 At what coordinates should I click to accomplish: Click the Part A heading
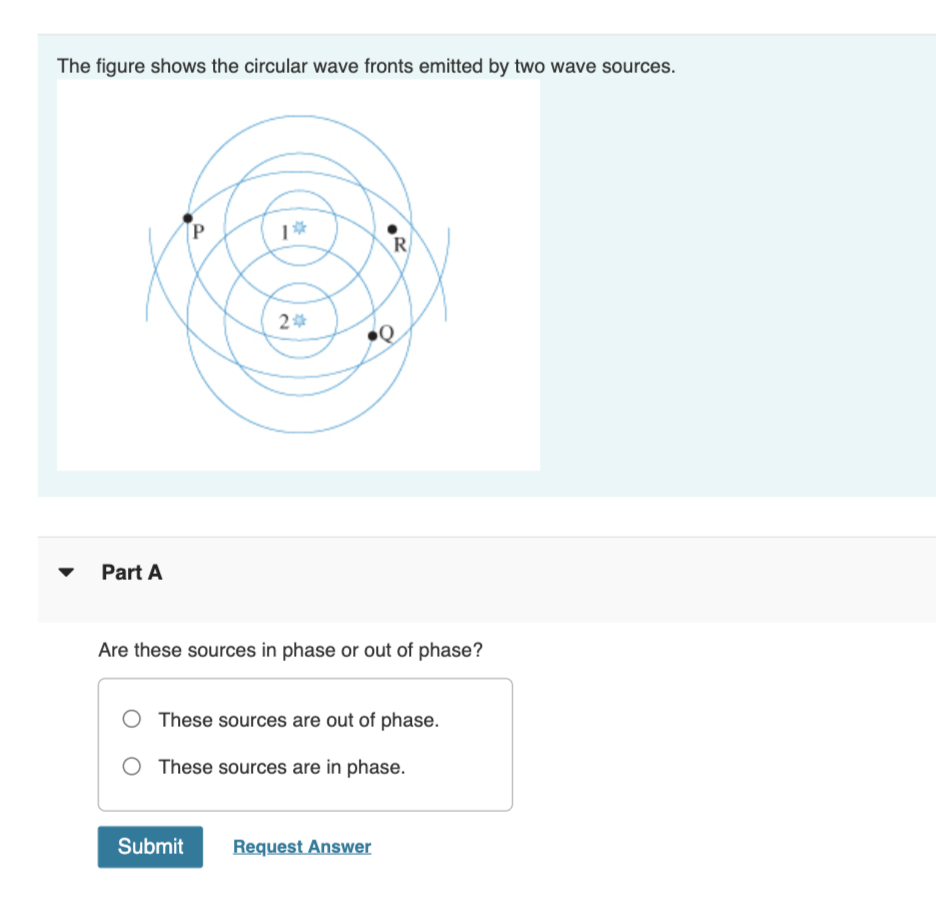(x=131, y=572)
